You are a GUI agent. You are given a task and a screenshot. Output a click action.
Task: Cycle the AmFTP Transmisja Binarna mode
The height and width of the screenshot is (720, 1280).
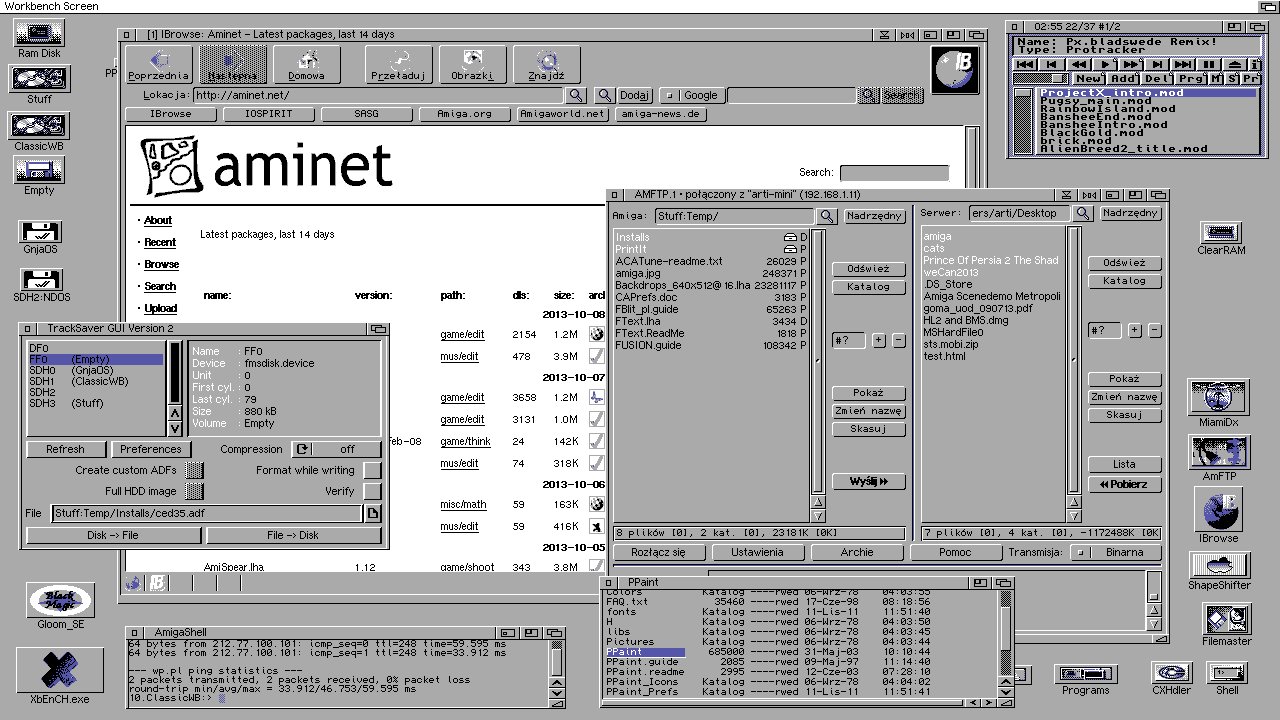[1116, 552]
